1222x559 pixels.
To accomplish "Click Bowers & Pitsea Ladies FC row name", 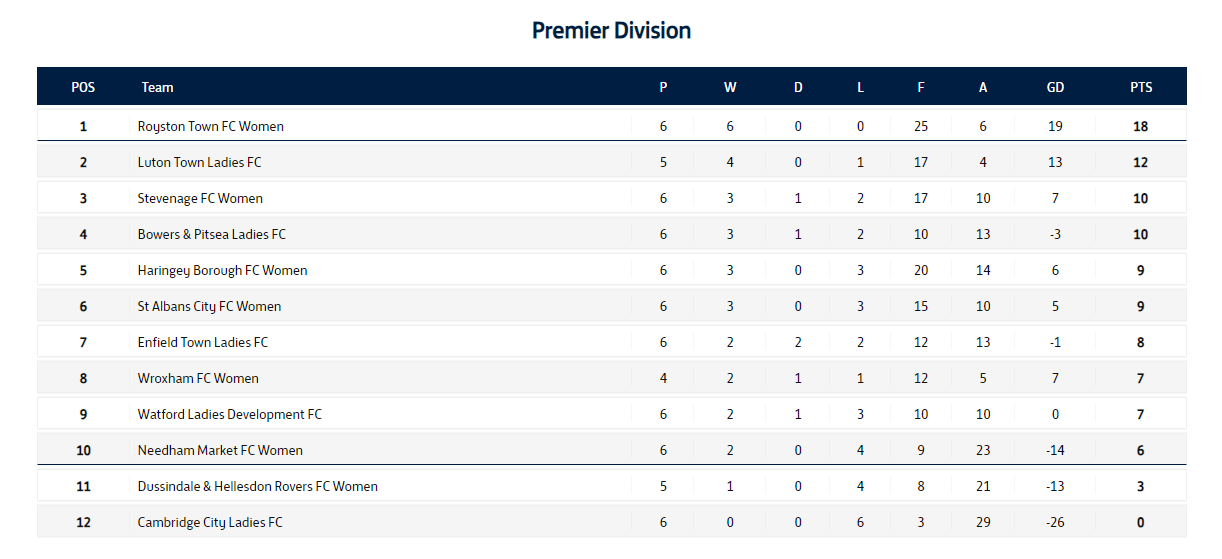I will coord(211,235).
